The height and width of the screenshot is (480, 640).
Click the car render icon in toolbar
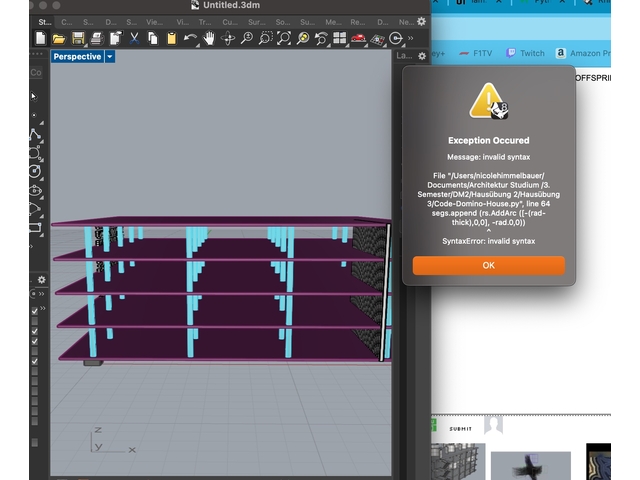[359, 39]
